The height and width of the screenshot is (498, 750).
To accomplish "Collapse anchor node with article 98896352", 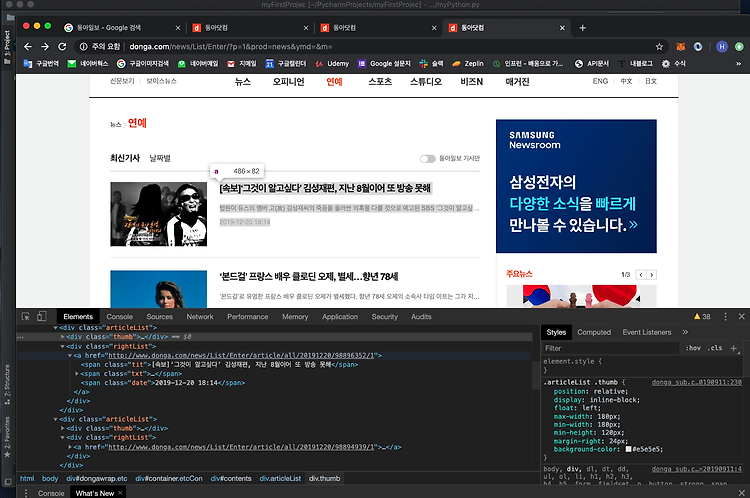I will (x=70, y=355).
